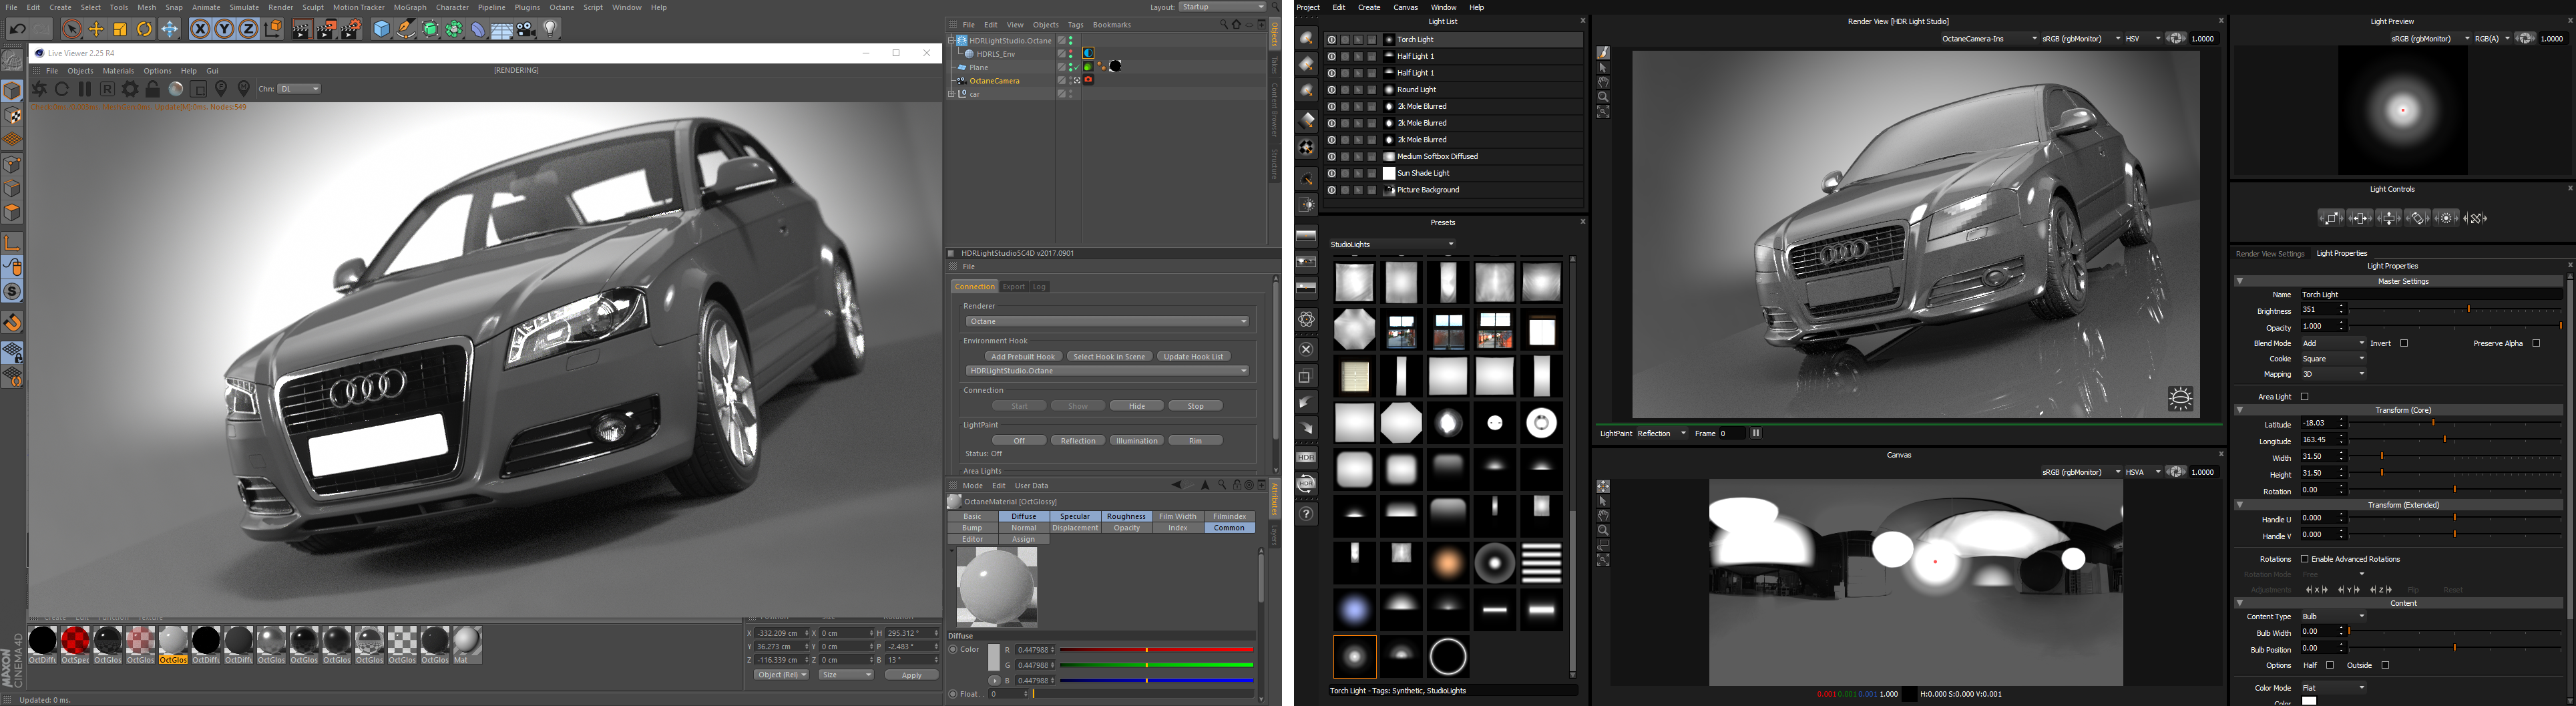Toggle Picture Background on/off
This screenshot has width=2576, height=706.
(1331, 190)
